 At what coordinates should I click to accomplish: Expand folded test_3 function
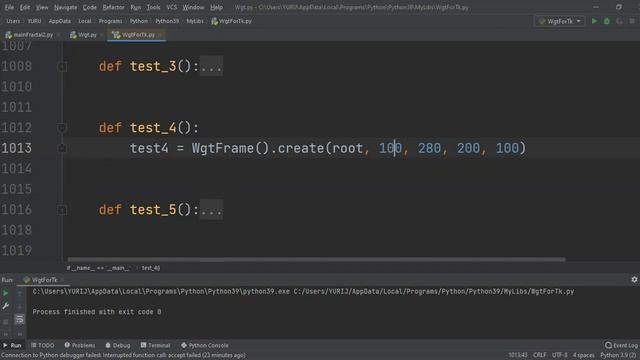(62, 66)
